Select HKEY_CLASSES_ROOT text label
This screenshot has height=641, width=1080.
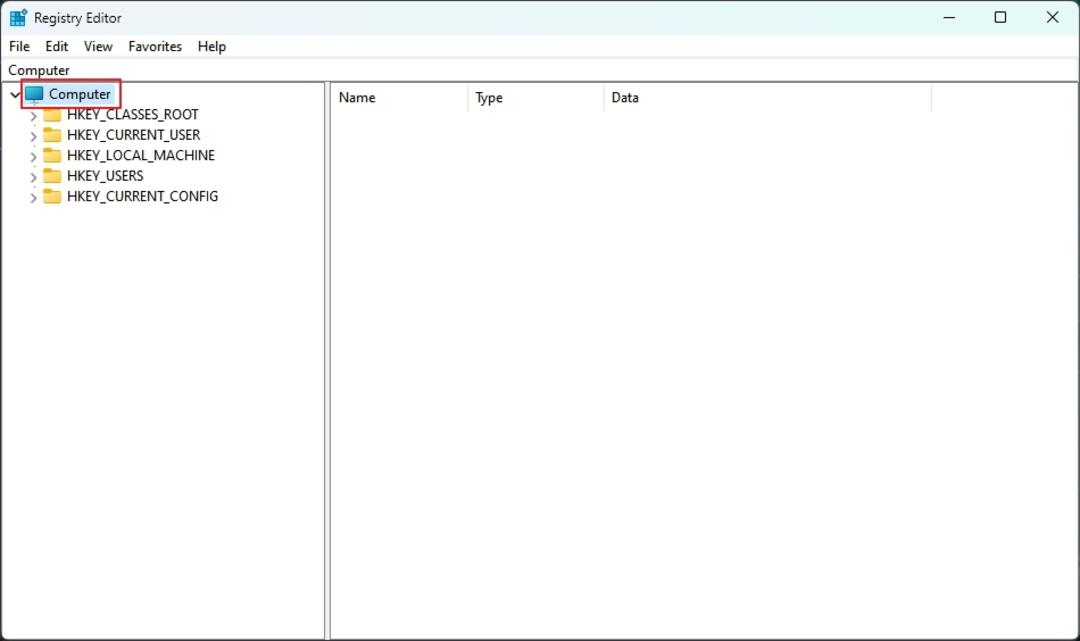click(x=133, y=114)
